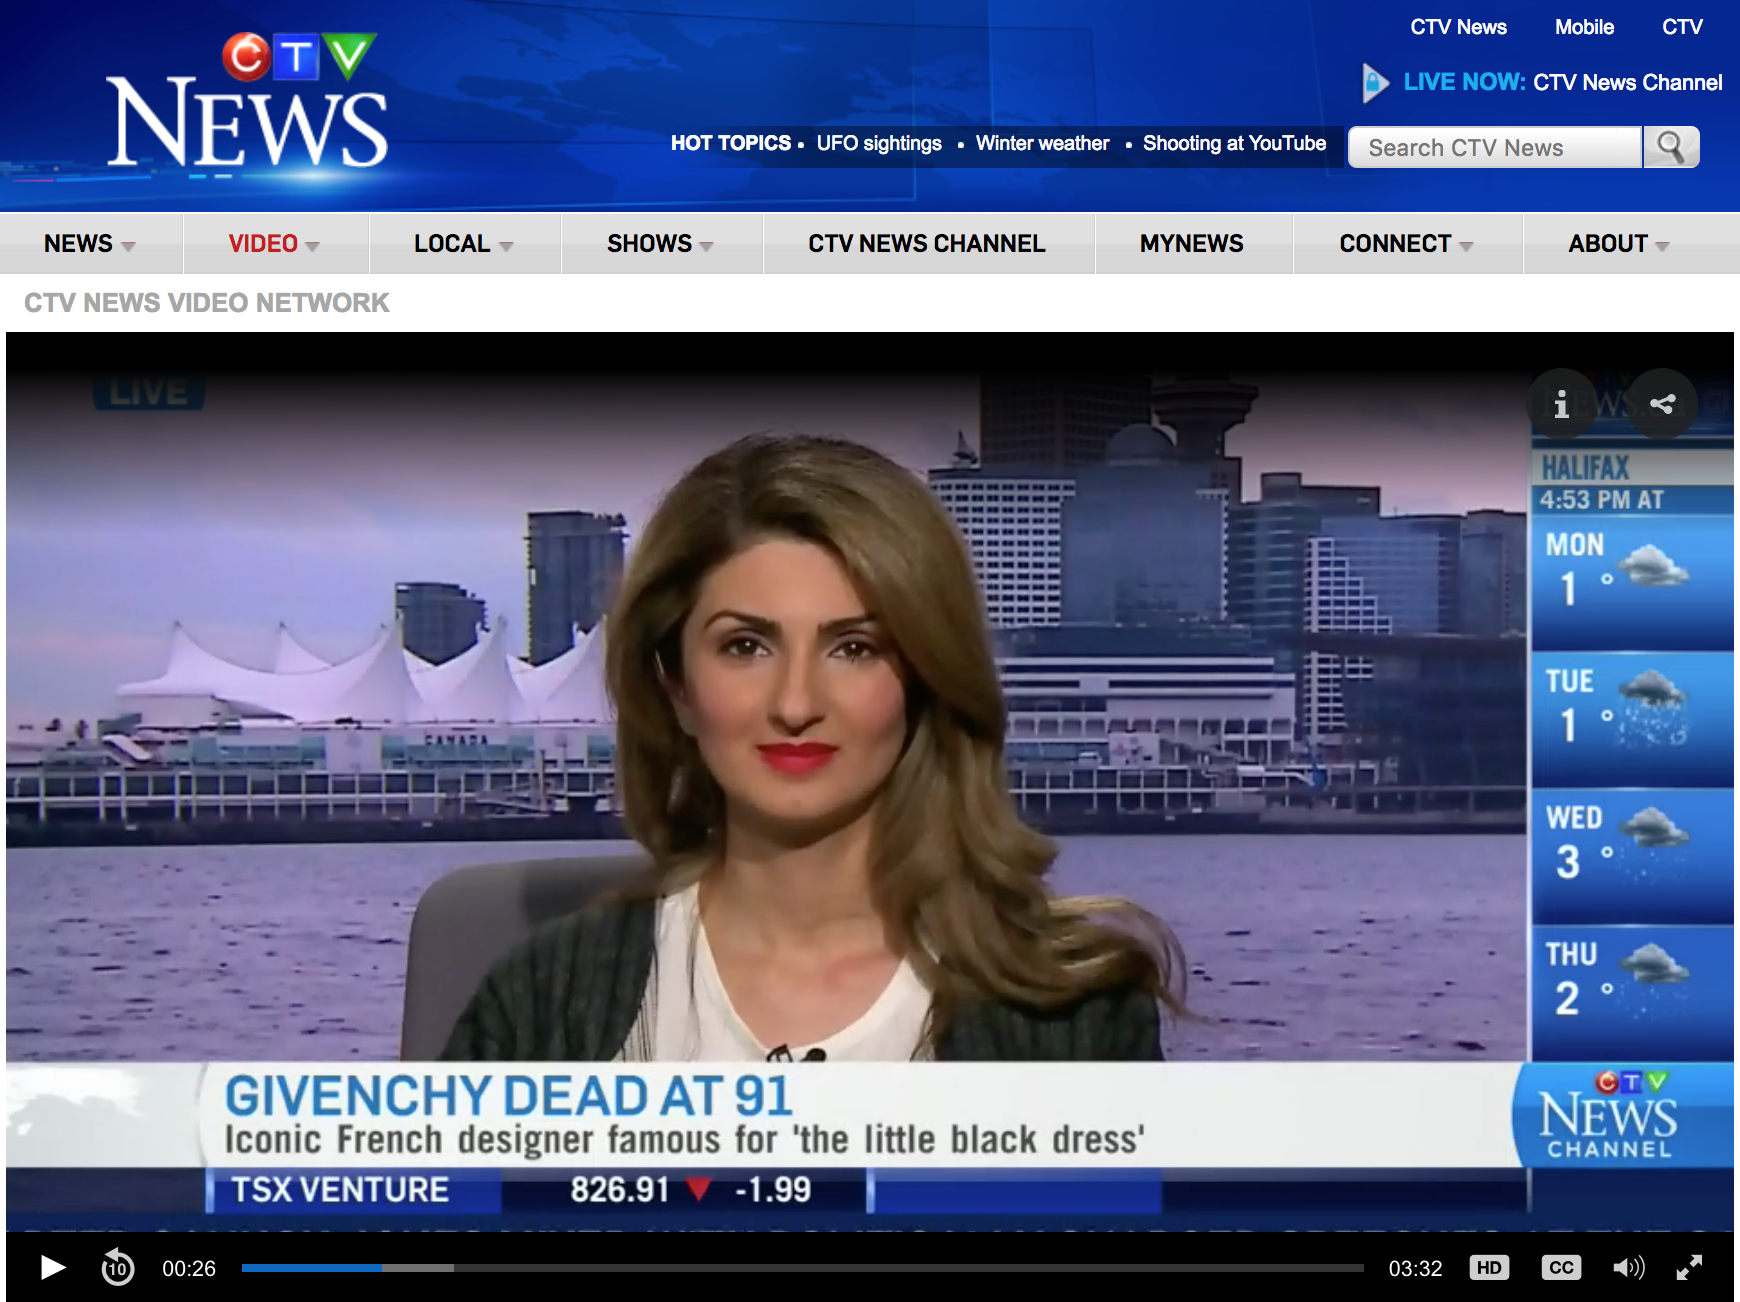Enter fullscreen video mode
Image resolution: width=1740 pixels, height=1302 pixels.
tap(1689, 1268)
